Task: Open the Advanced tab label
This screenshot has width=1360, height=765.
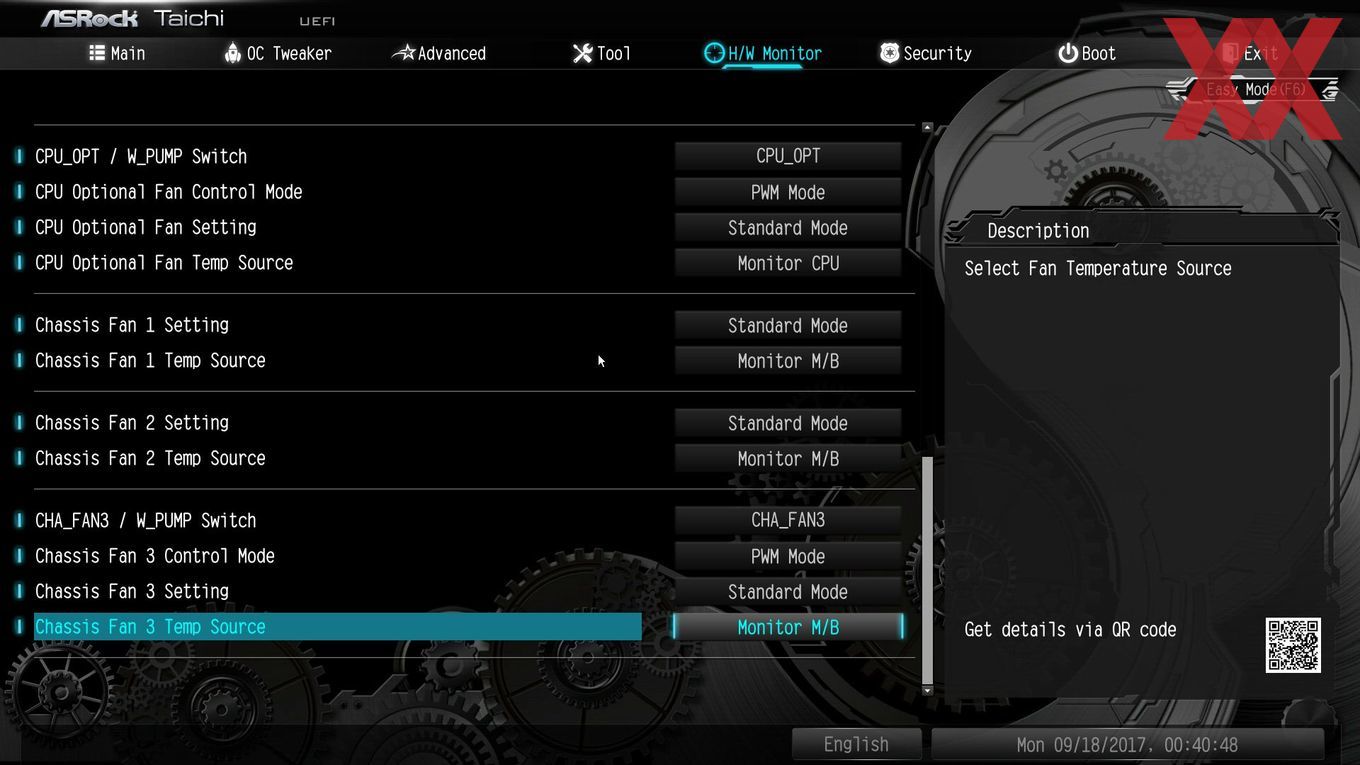Action: click(x=452, y=53)
